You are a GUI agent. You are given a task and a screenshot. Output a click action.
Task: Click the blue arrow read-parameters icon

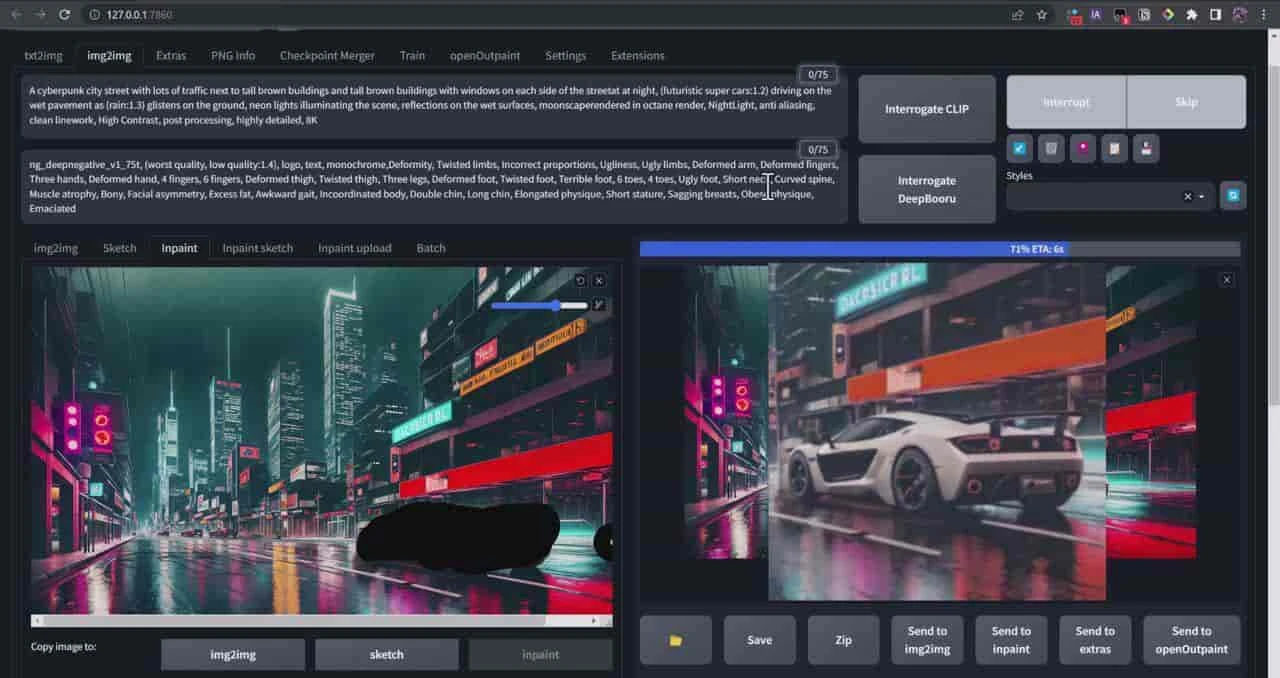[1019, 149]
